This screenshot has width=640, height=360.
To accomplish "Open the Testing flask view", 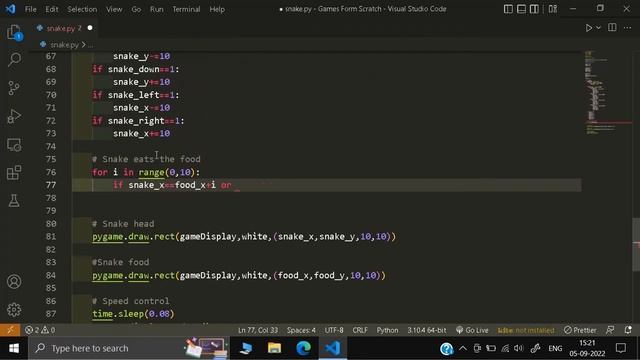I will click(x=14, y=201).
